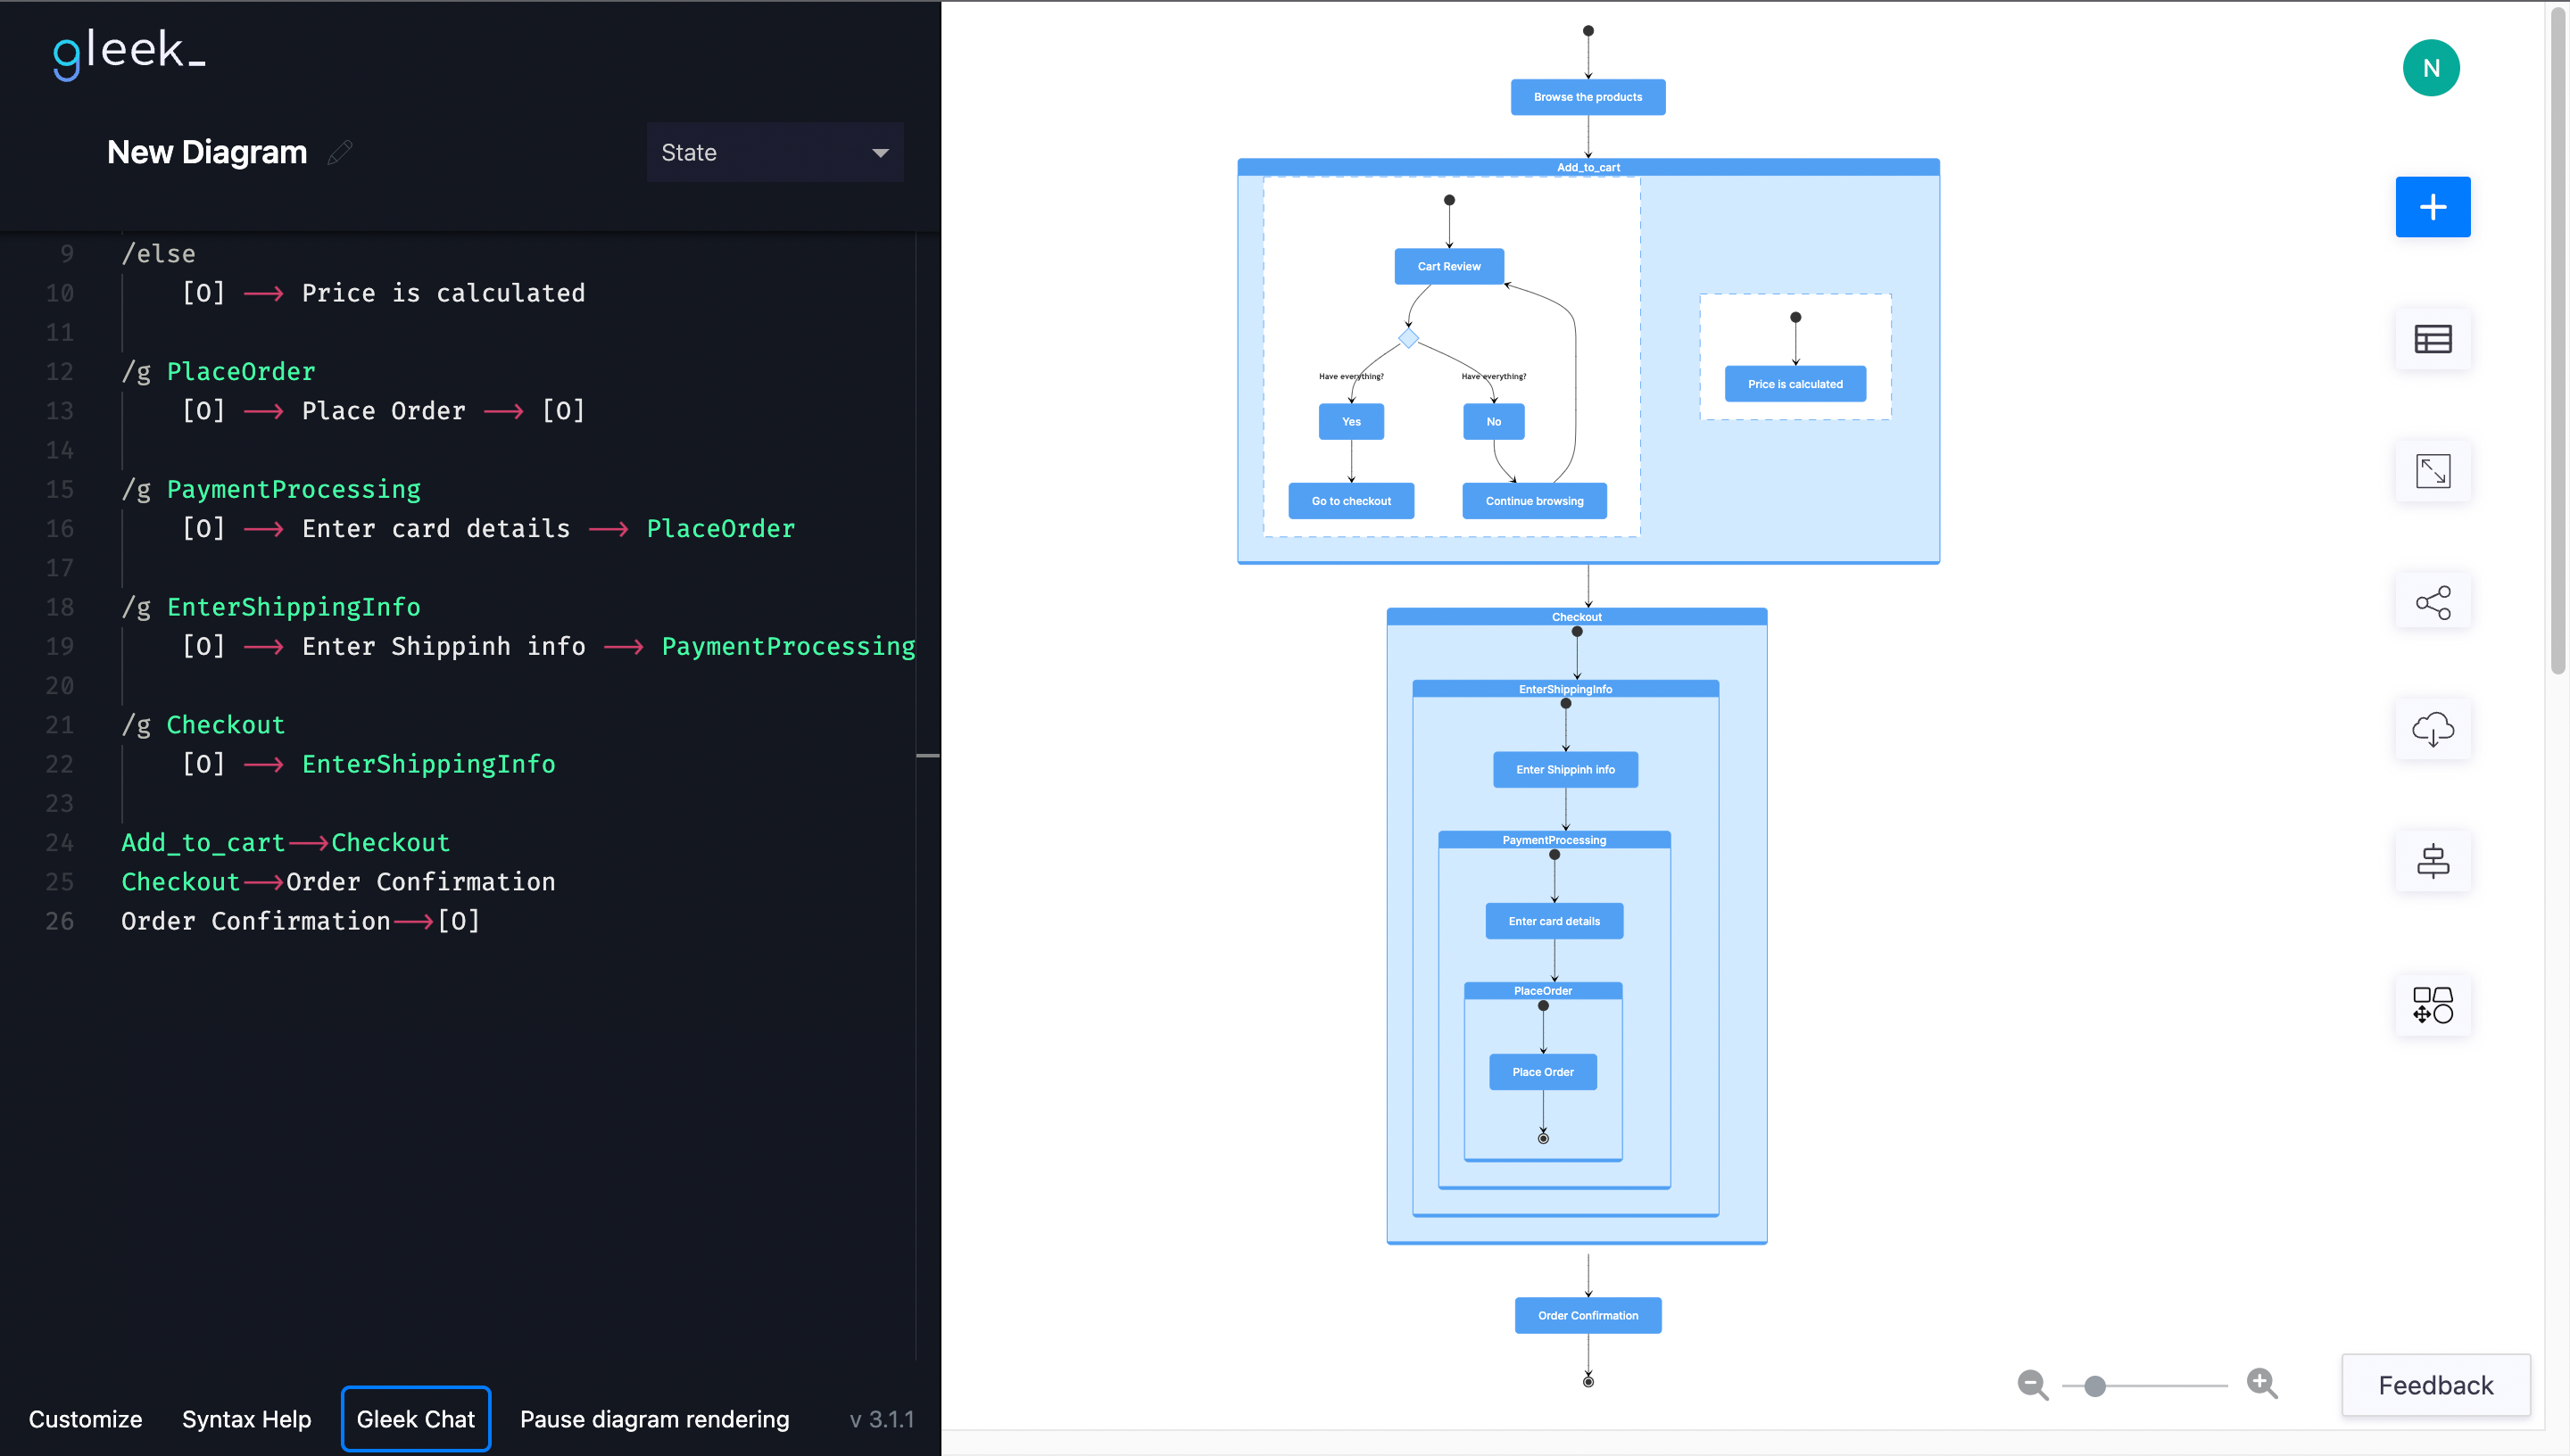Toggle diagram rendering pause button

(655, 1417)
